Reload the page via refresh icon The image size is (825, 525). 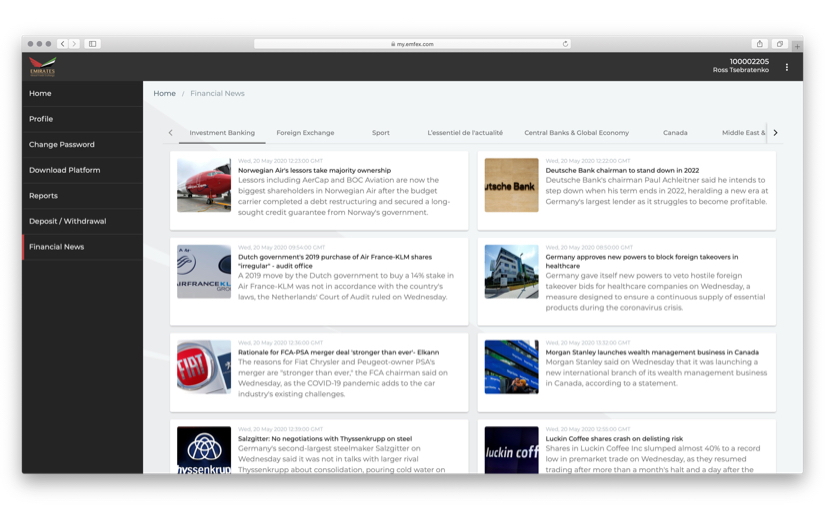click(x=565, y=44)
